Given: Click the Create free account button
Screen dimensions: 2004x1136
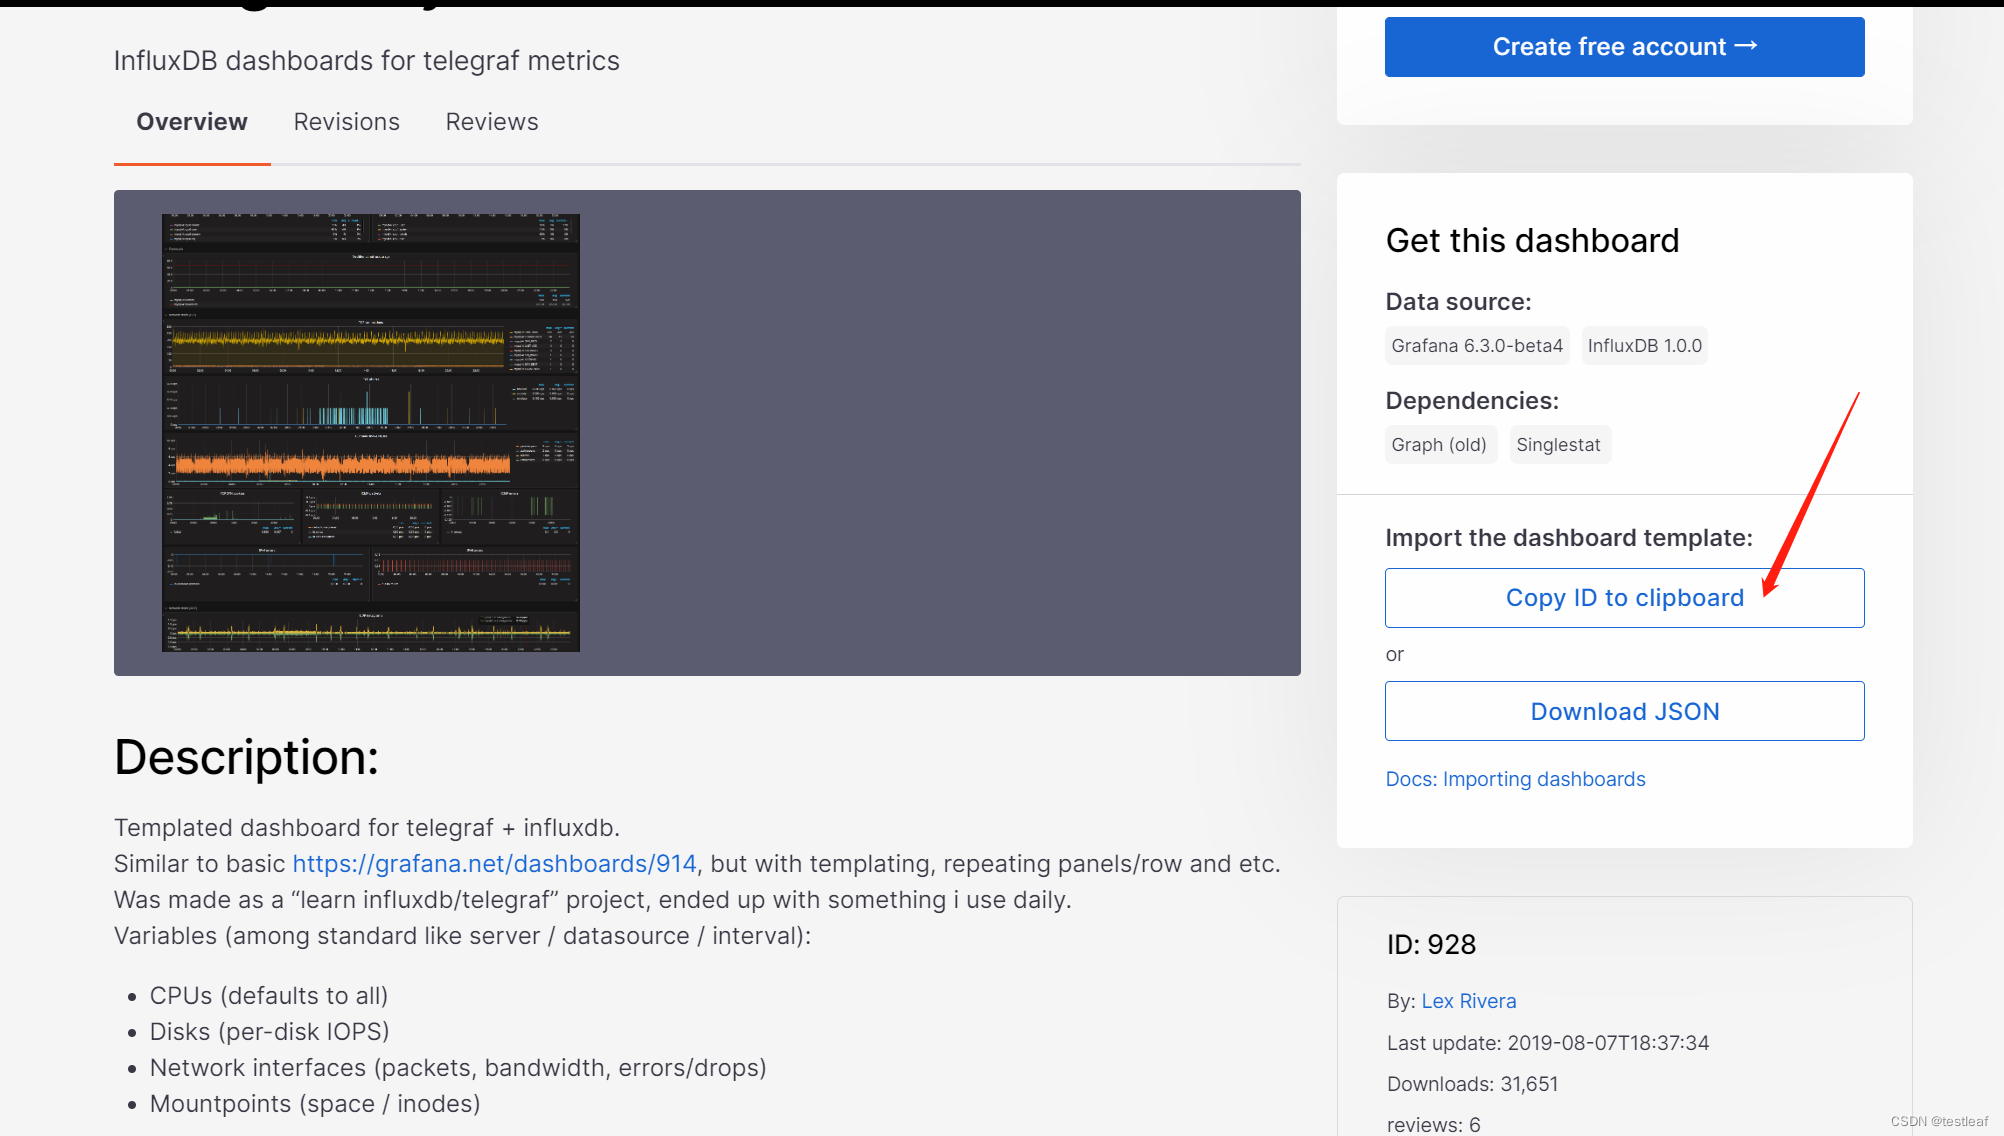Looking at the screenshot, I should point(1624,47).
